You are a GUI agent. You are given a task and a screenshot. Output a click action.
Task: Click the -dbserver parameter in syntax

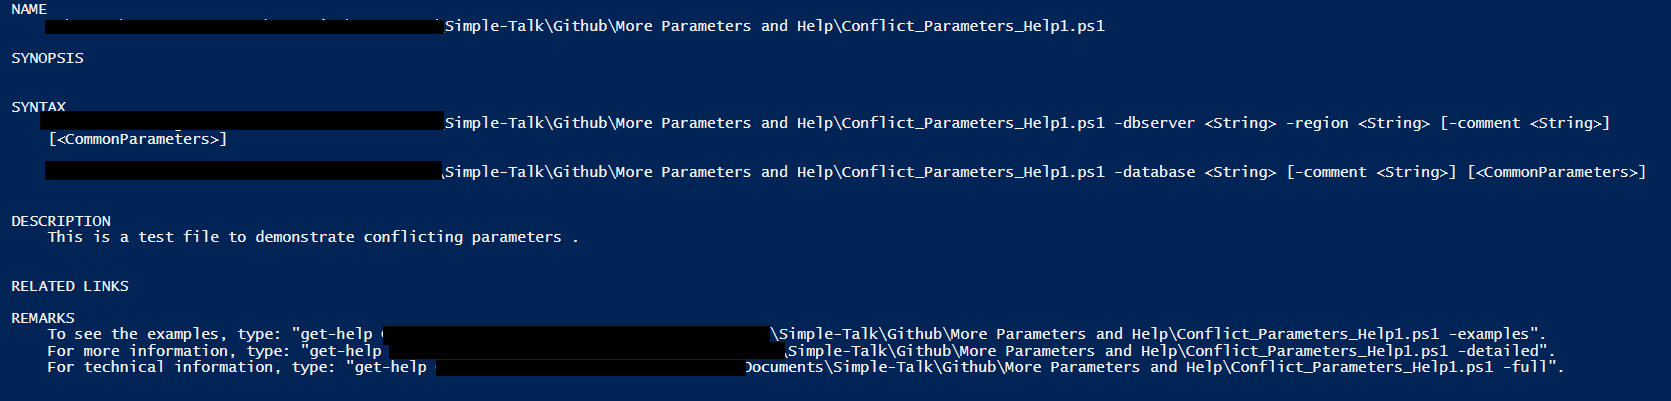[x=1154, y=123]
